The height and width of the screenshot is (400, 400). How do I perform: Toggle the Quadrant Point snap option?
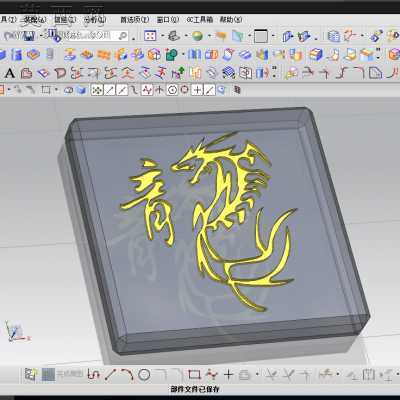pyautogui.click(x=184, y=90)
